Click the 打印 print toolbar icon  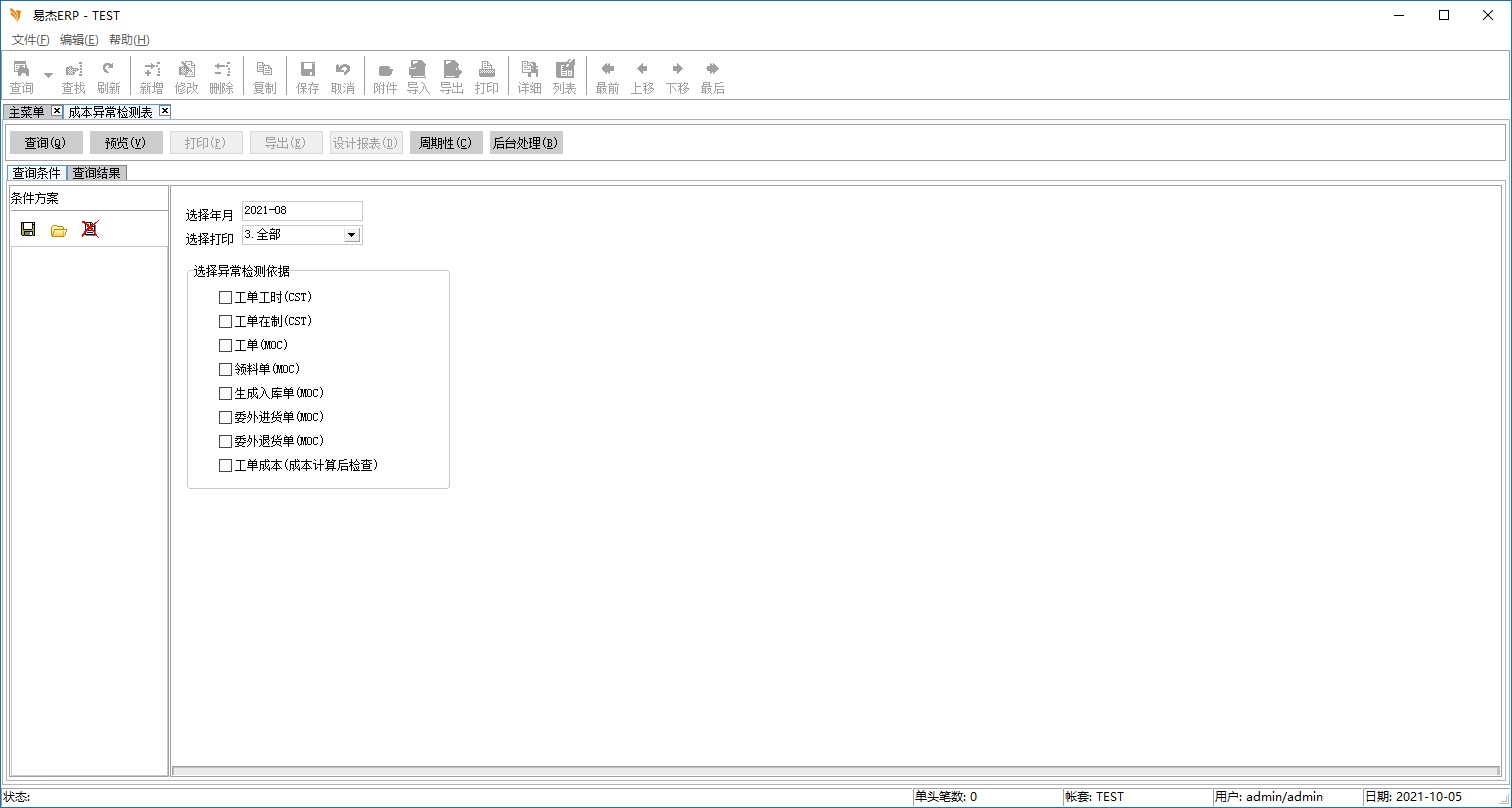pyautogui.click(x=487, y=77)
